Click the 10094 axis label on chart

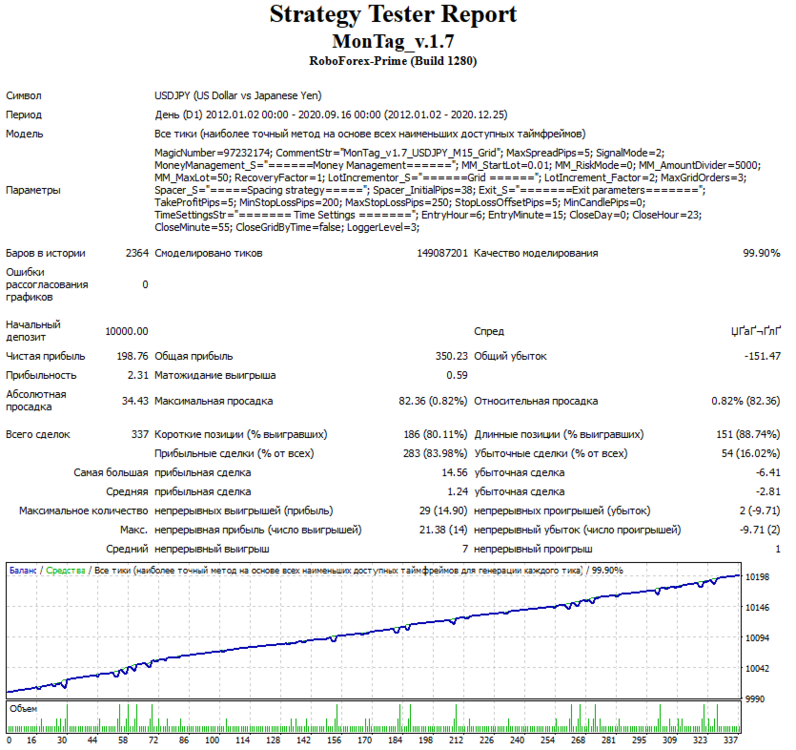coord(757,638)
